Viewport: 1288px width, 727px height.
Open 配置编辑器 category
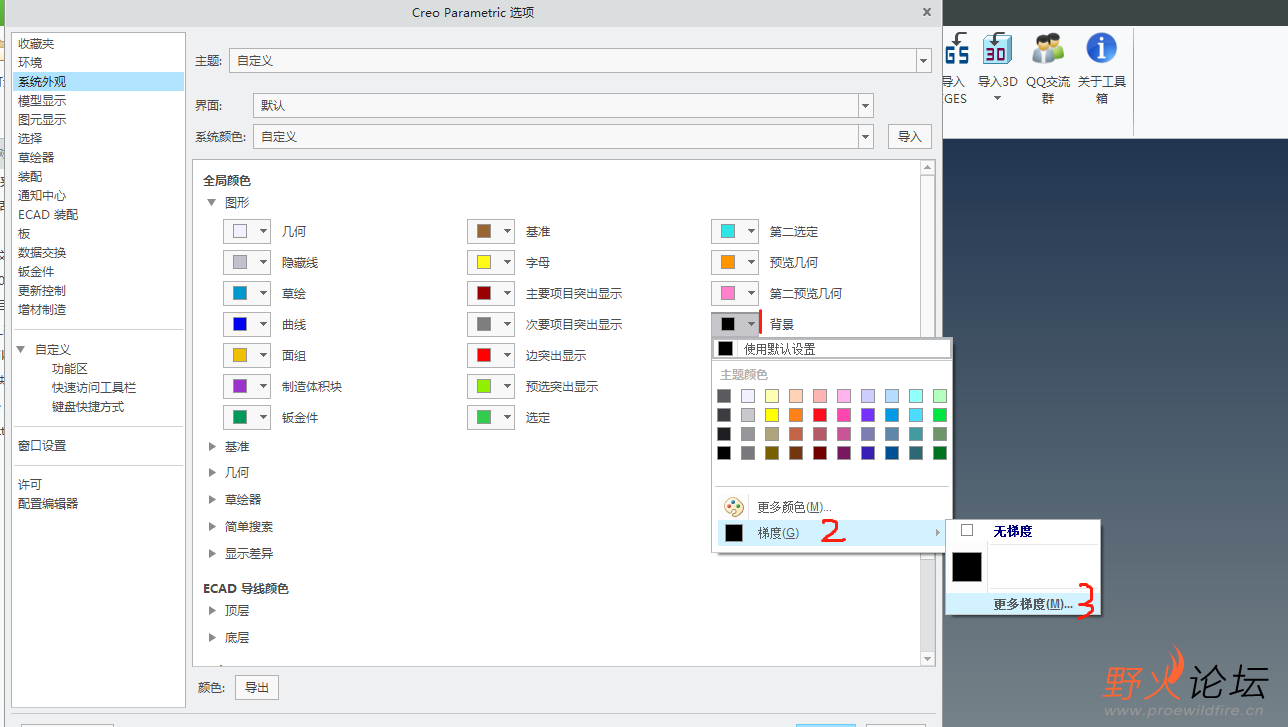point(48,504)
